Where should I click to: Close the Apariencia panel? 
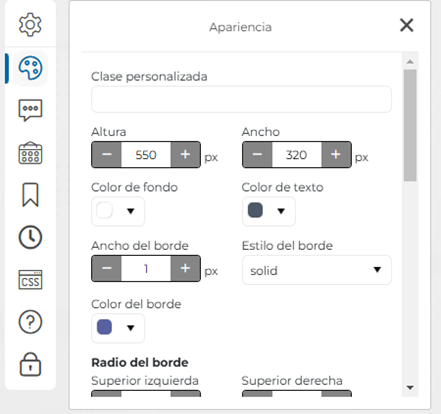tap(407, 25)
